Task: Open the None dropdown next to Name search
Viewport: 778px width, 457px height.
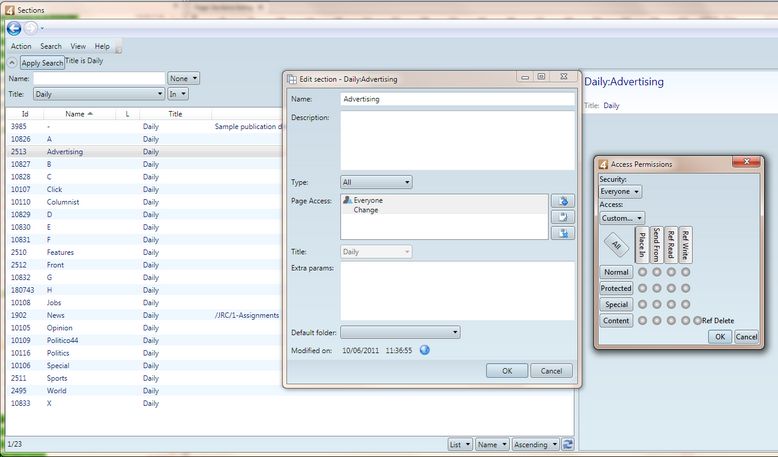Action: pos(184,78)
